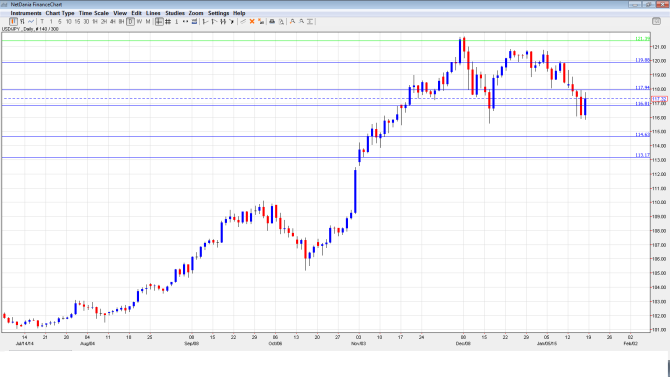Click the zoom in magnifier icon

292,21
